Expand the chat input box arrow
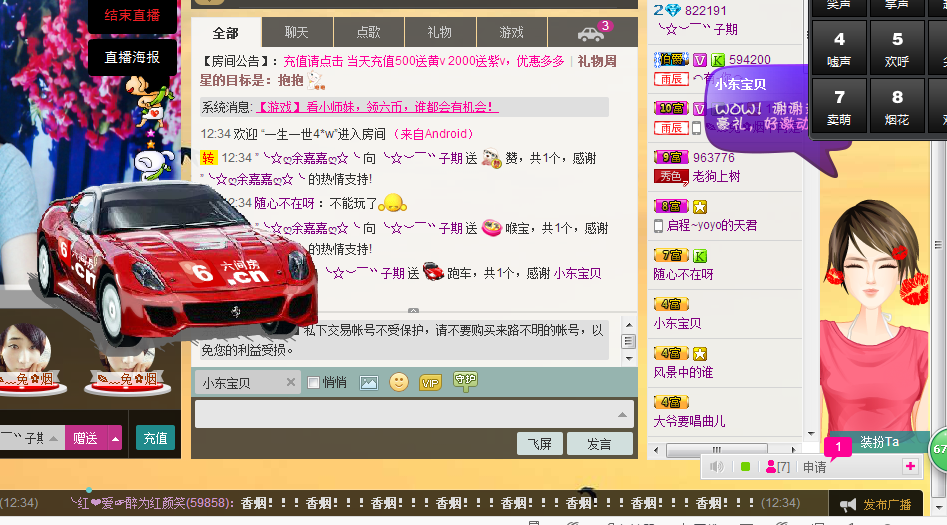The height and width of the screenshot is (525, 947). [622, 414]
